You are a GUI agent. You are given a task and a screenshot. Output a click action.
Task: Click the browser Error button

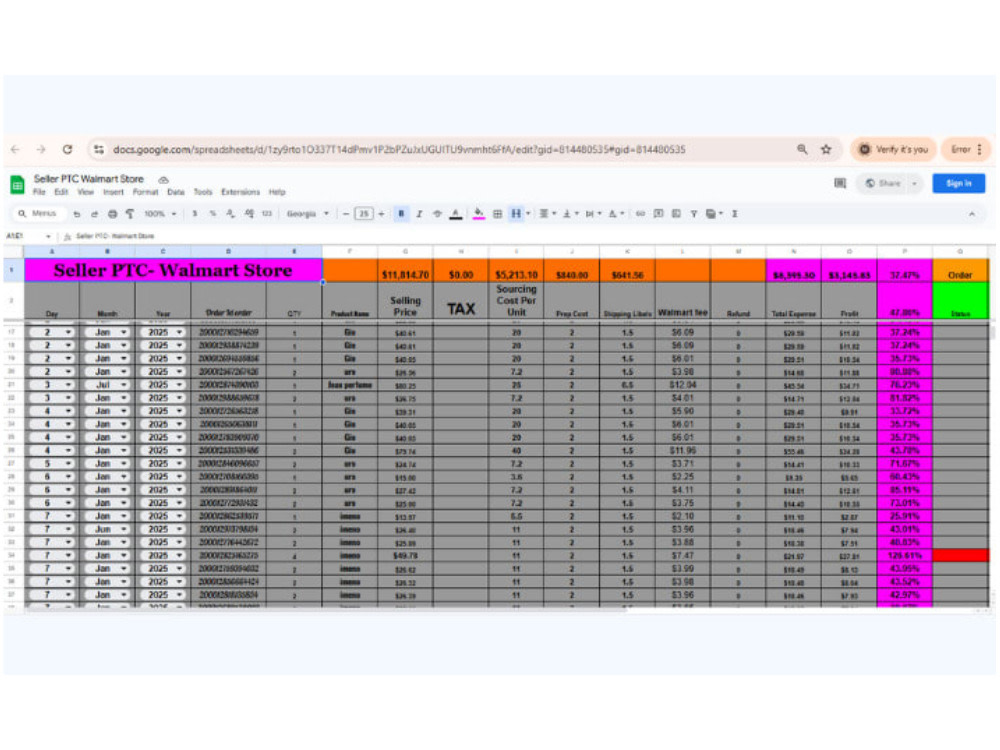966,149
